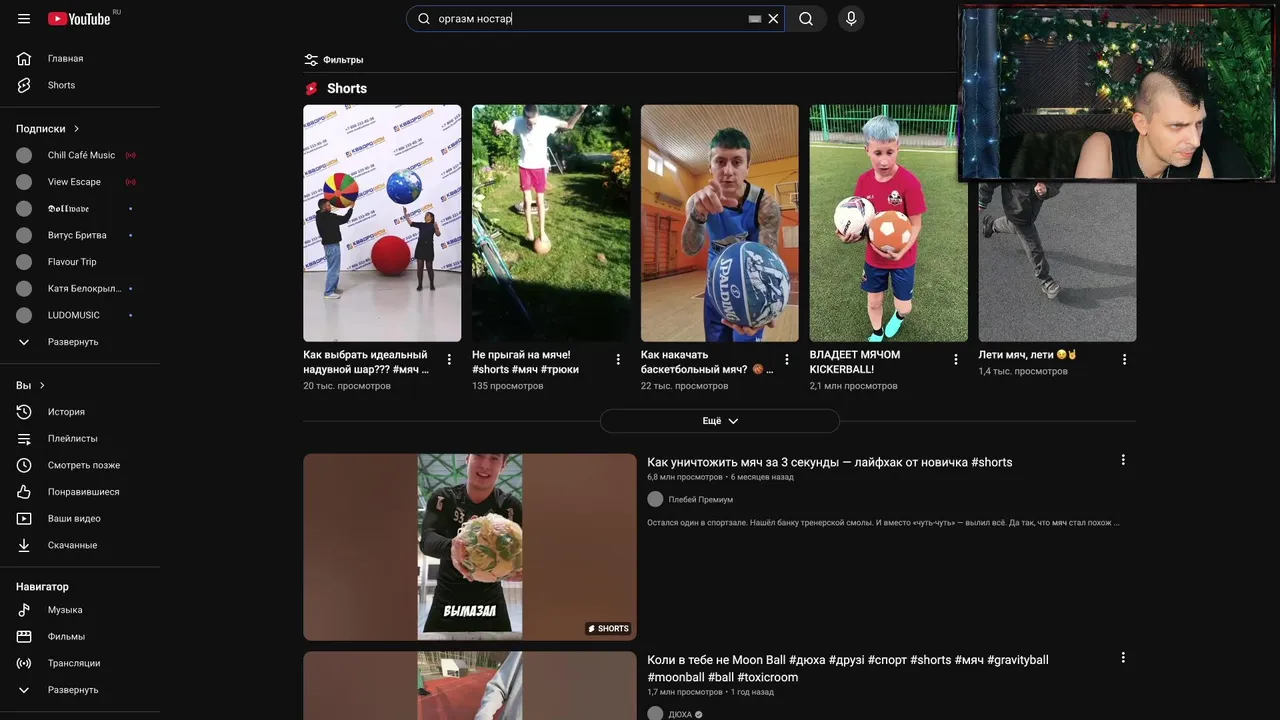1280x720 pixels.
Task: Click the virtual keyboard icon in search box
Action: [755, 19]
